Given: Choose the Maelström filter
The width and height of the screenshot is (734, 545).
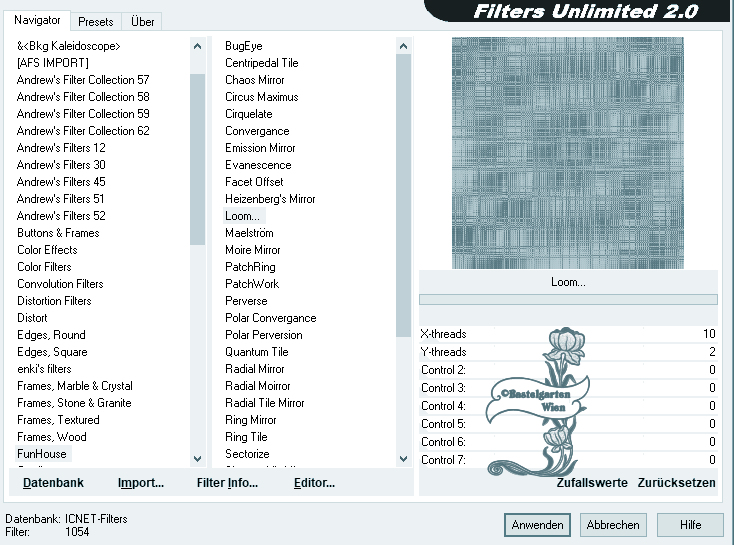Looking at the screenshot, I should 250,233.
